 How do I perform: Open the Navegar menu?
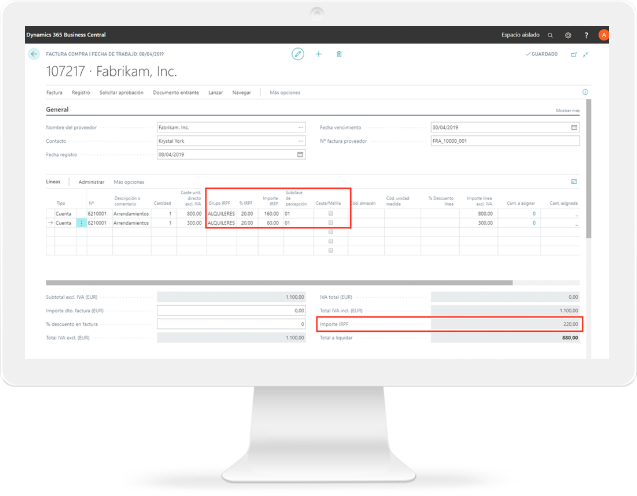[241, 91]
